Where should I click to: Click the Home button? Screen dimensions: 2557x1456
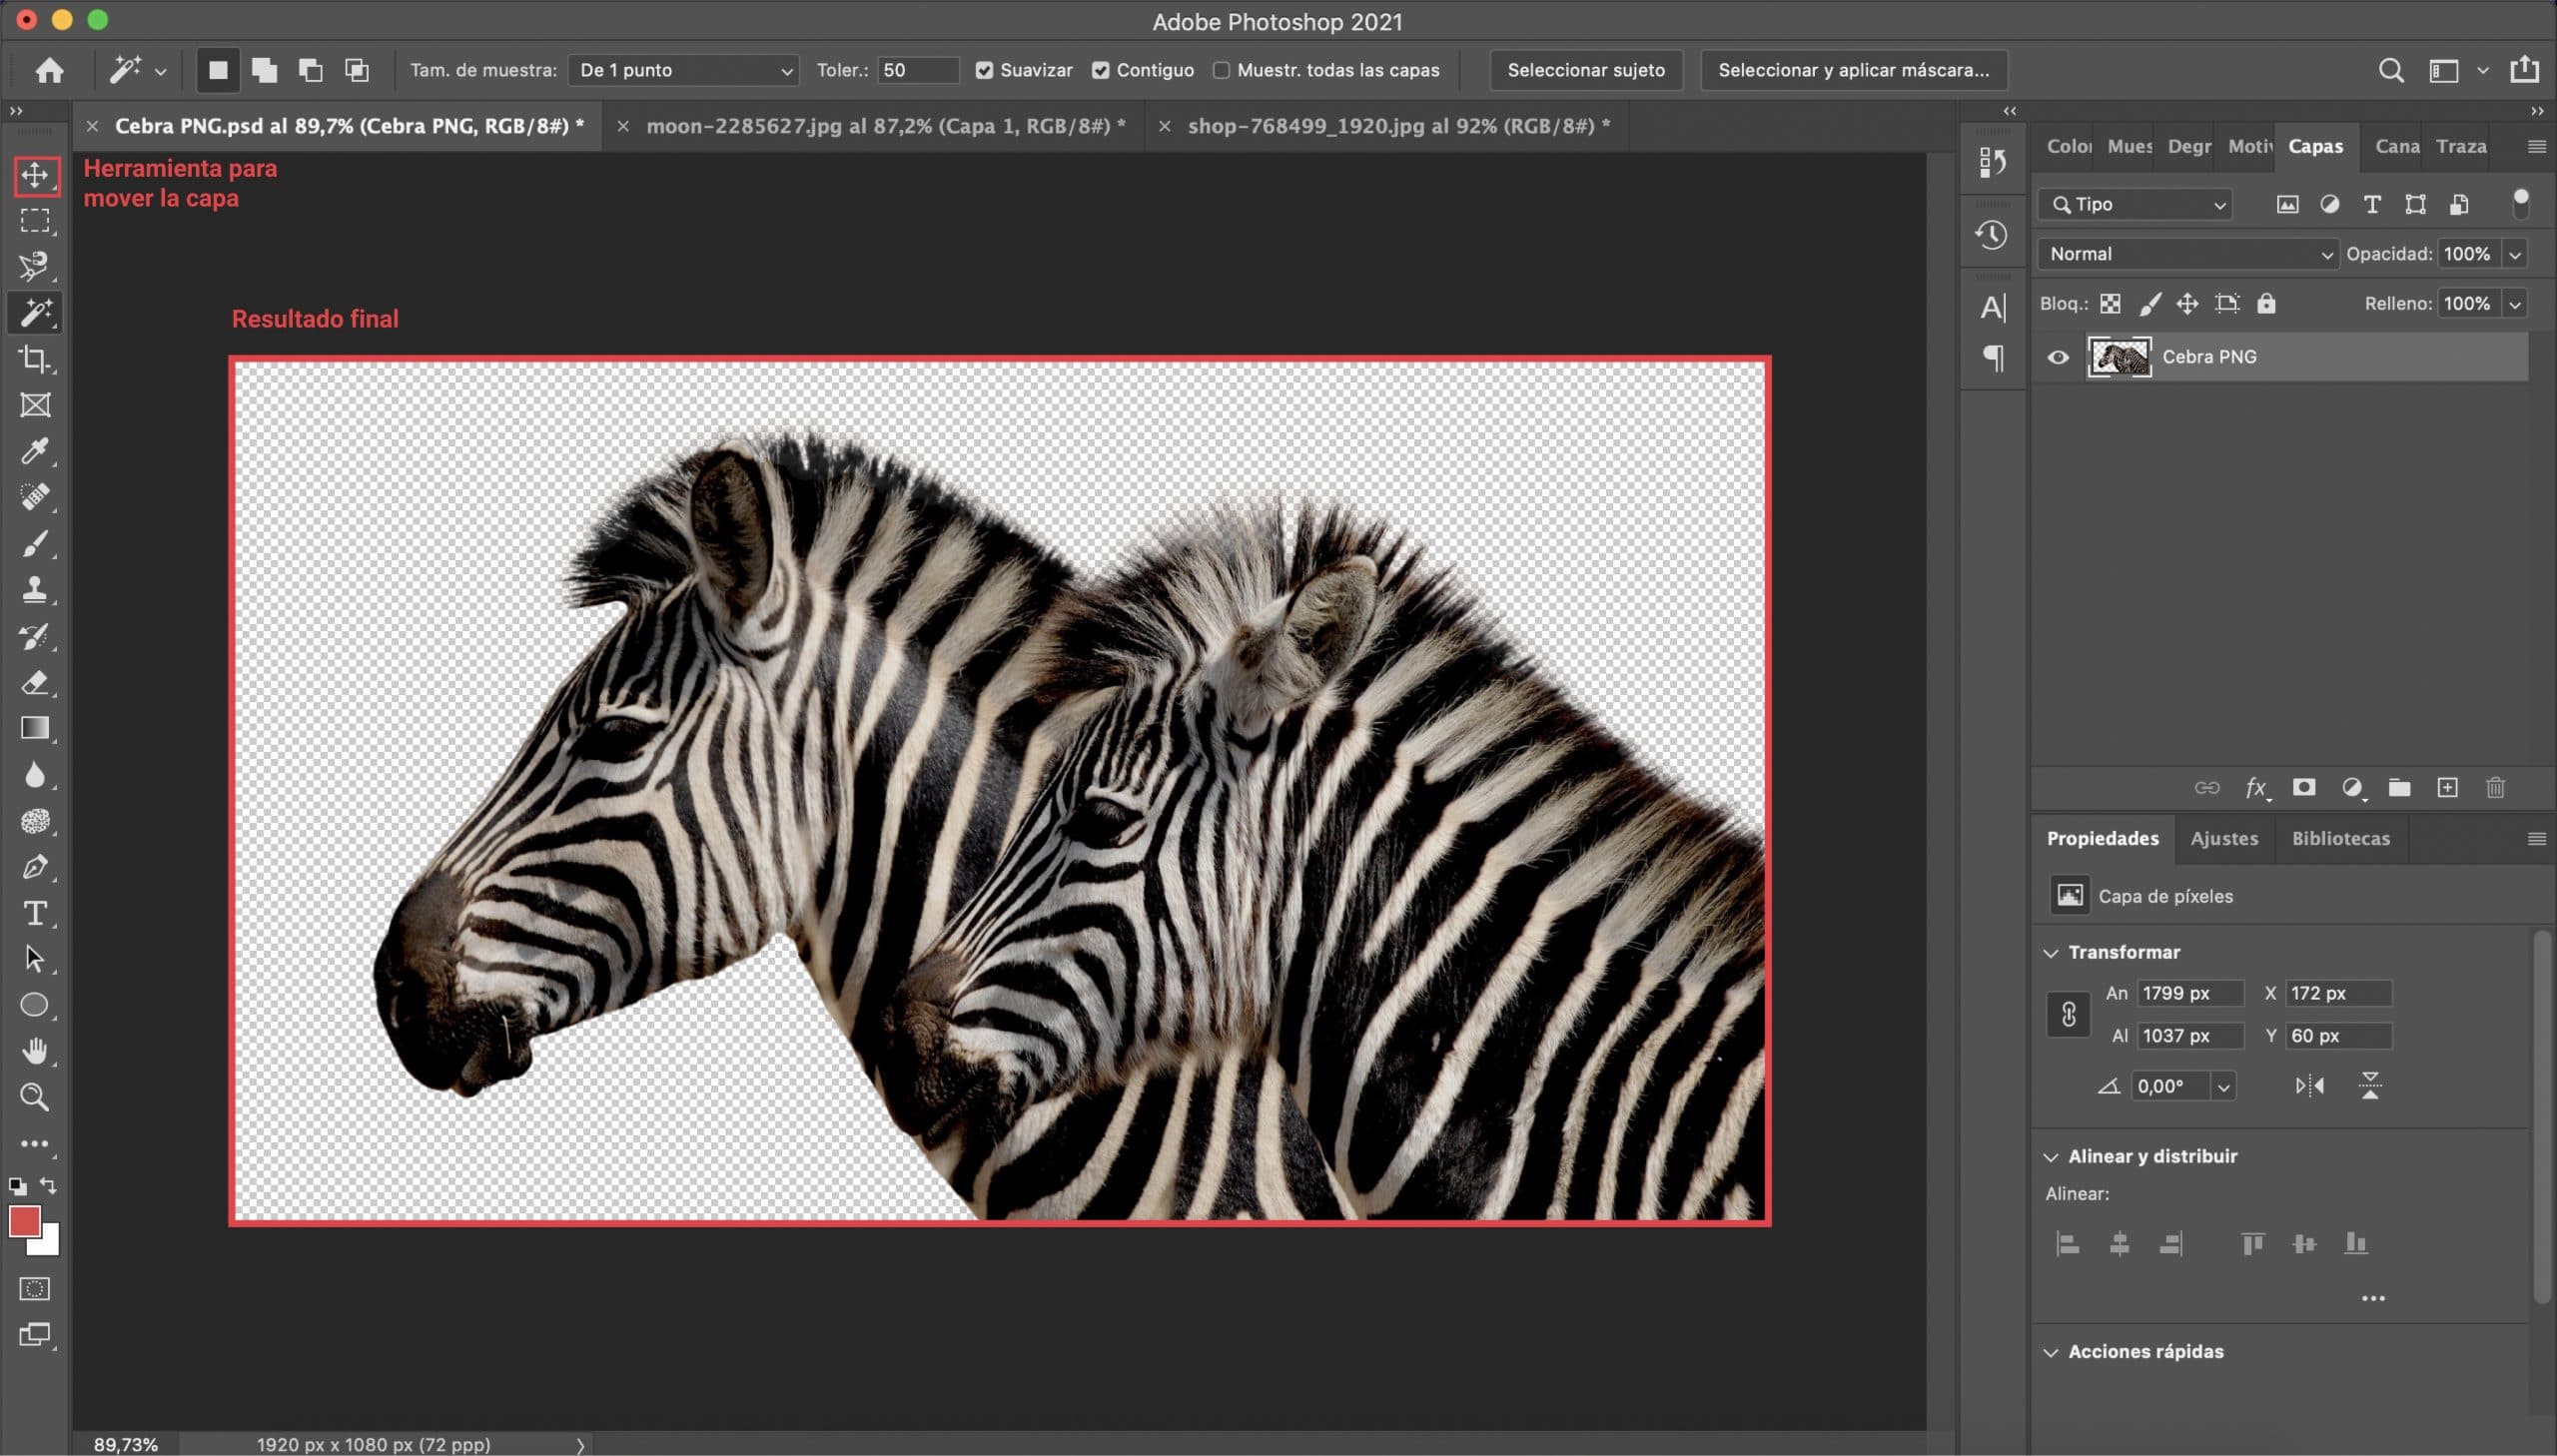(49, 70)
